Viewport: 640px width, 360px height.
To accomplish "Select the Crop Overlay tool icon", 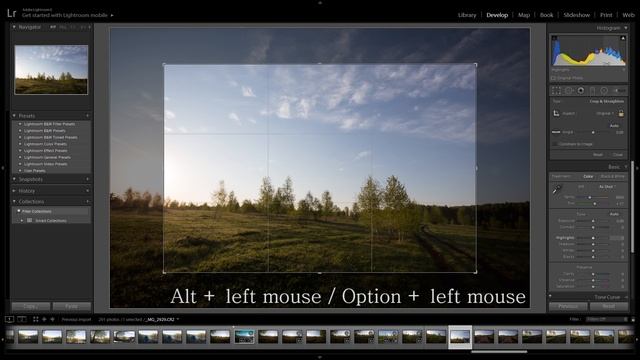I will 556,90.
